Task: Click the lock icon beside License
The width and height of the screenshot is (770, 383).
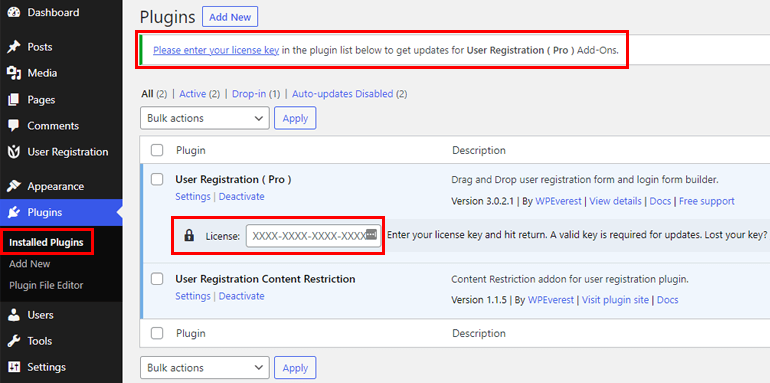Action: coord(189,236)
